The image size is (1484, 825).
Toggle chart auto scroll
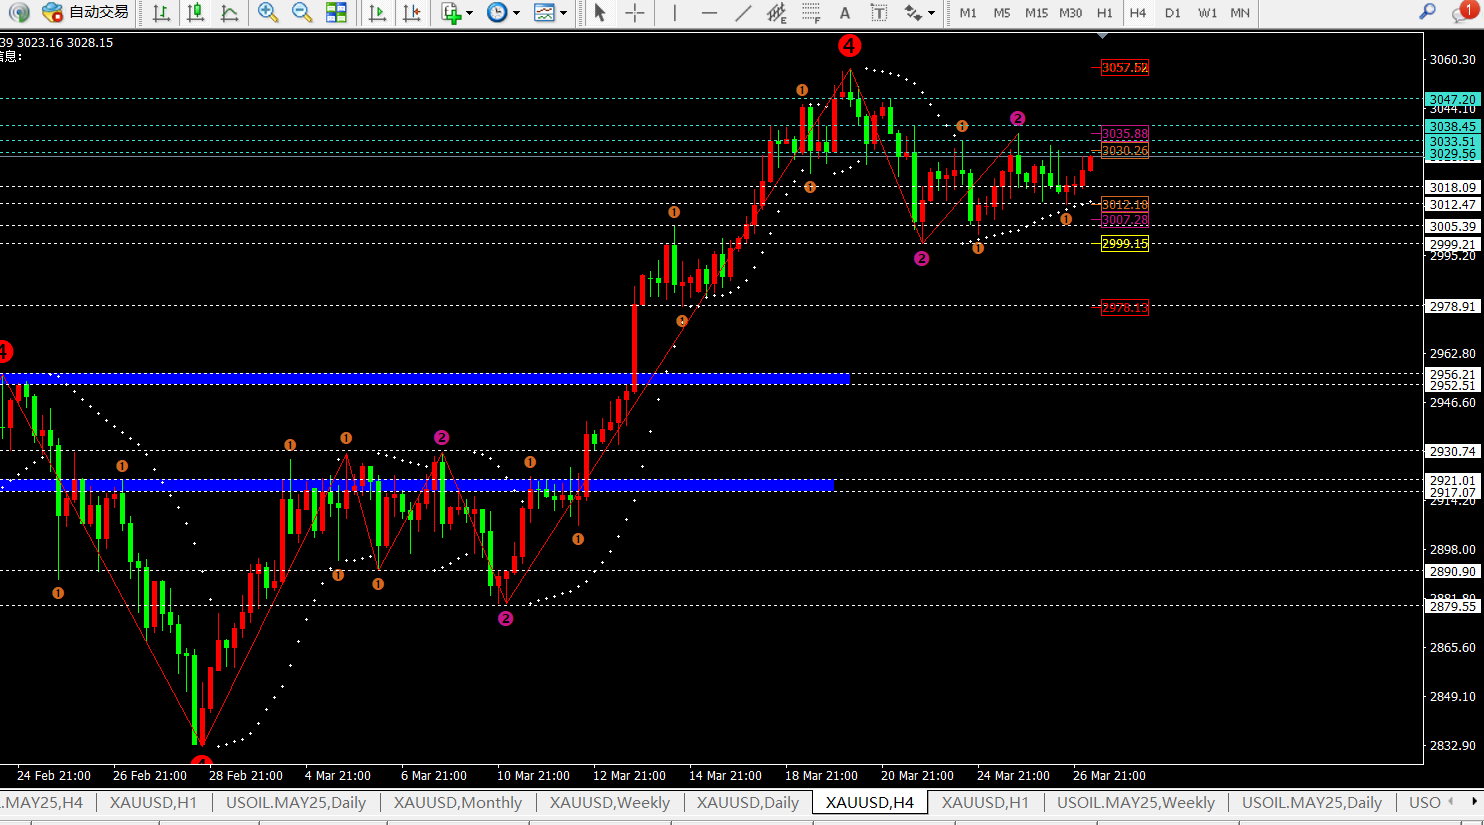377,13
